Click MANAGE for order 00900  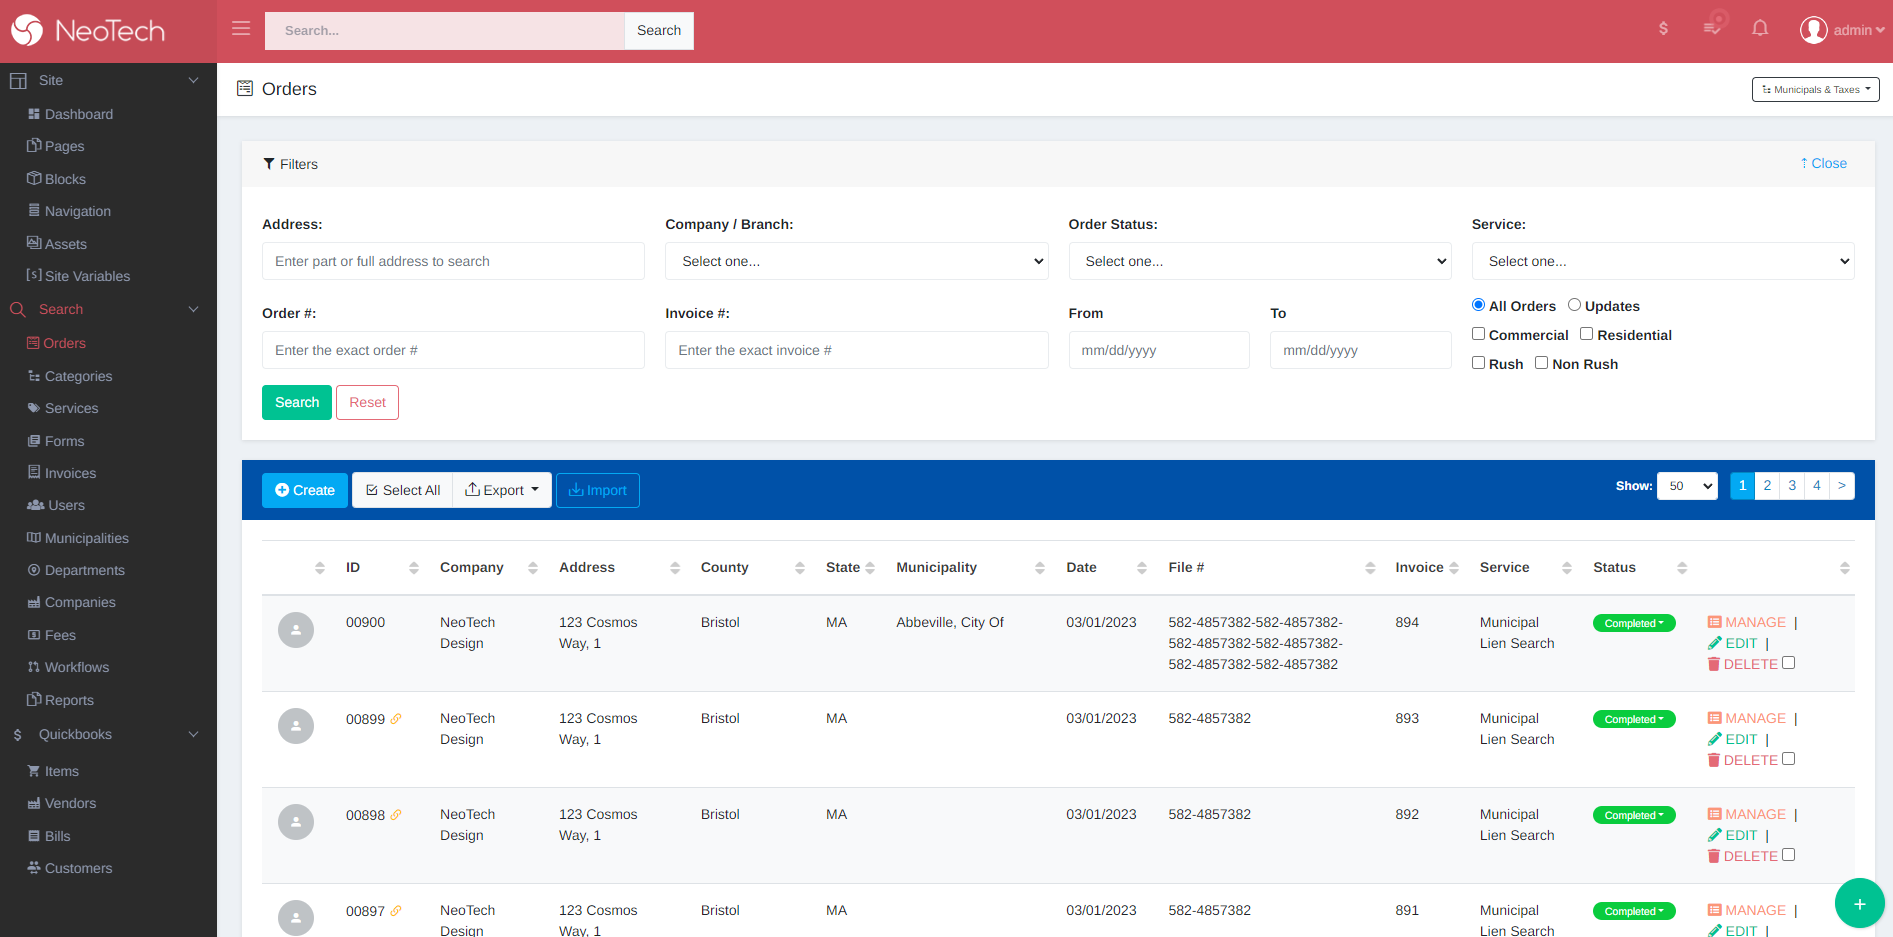1747,622
